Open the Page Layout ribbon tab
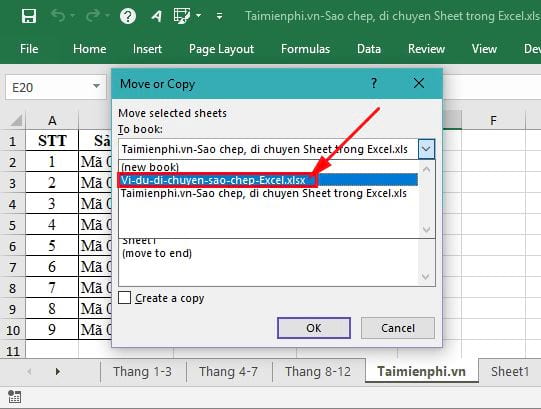 (222, 49)
